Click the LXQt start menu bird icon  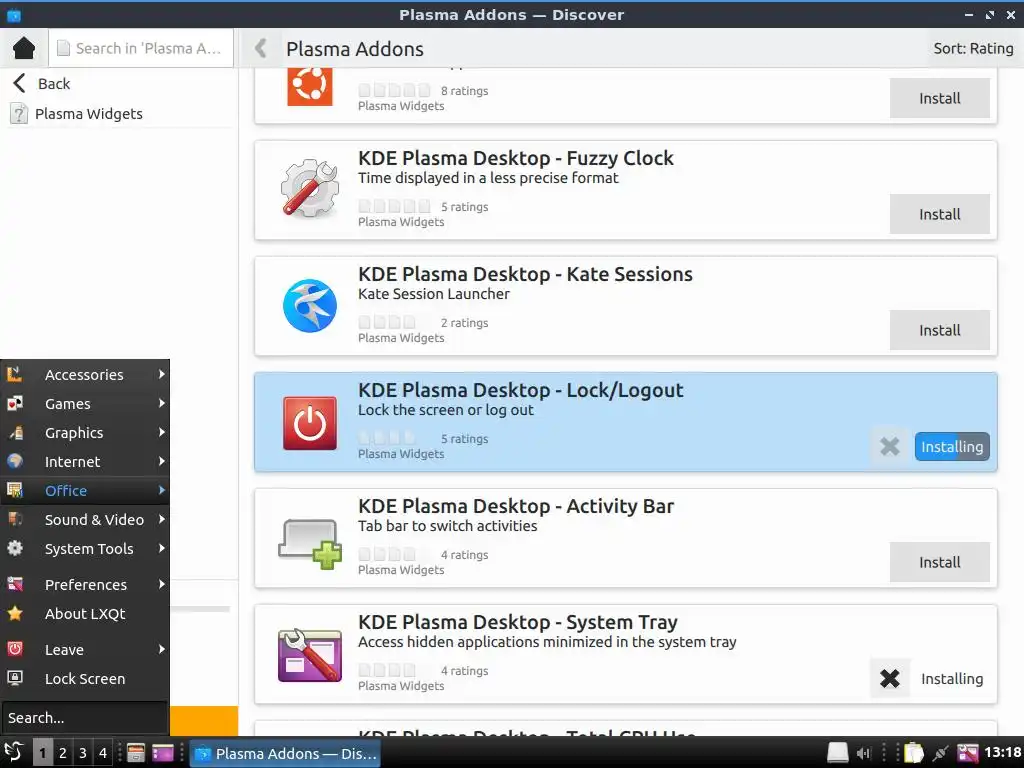[x=13, y=752]
